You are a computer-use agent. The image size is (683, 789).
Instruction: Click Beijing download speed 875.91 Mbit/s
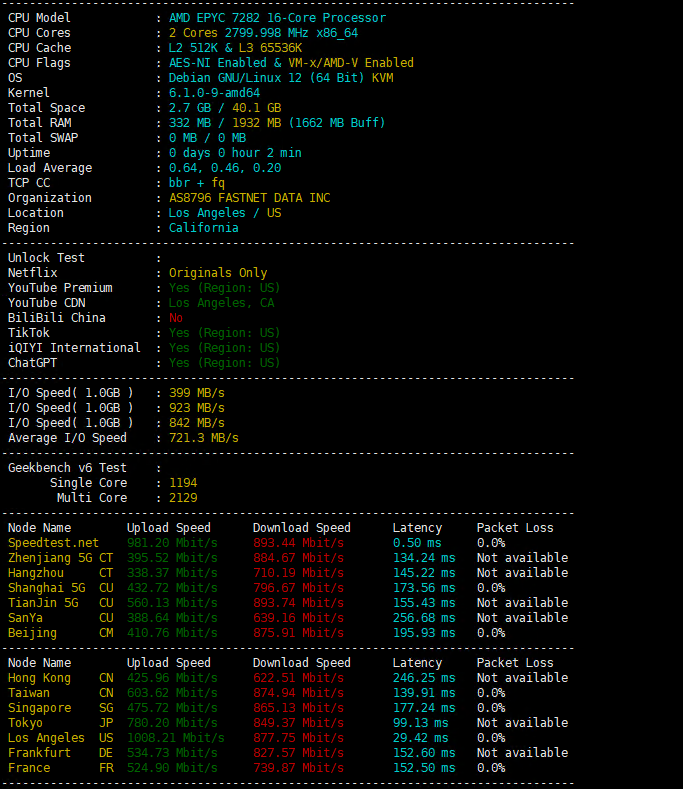298,633
